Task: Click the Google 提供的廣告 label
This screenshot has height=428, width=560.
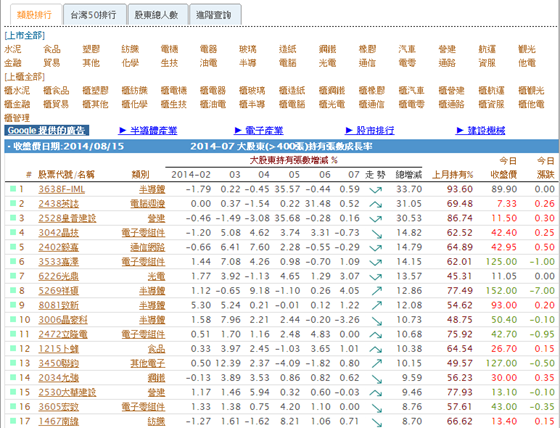Action: tap(47, 130)
